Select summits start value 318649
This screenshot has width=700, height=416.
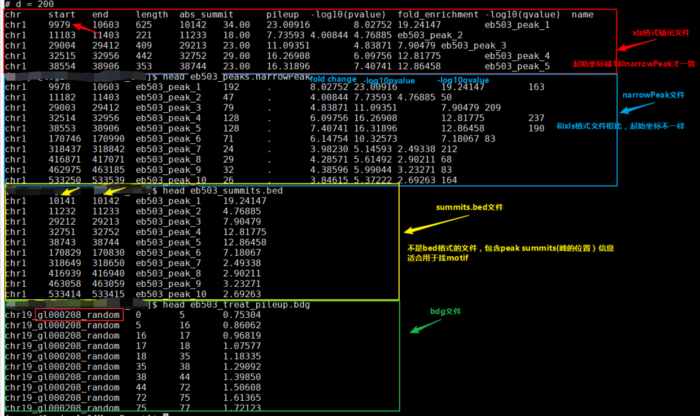click(x=65, y=263)
